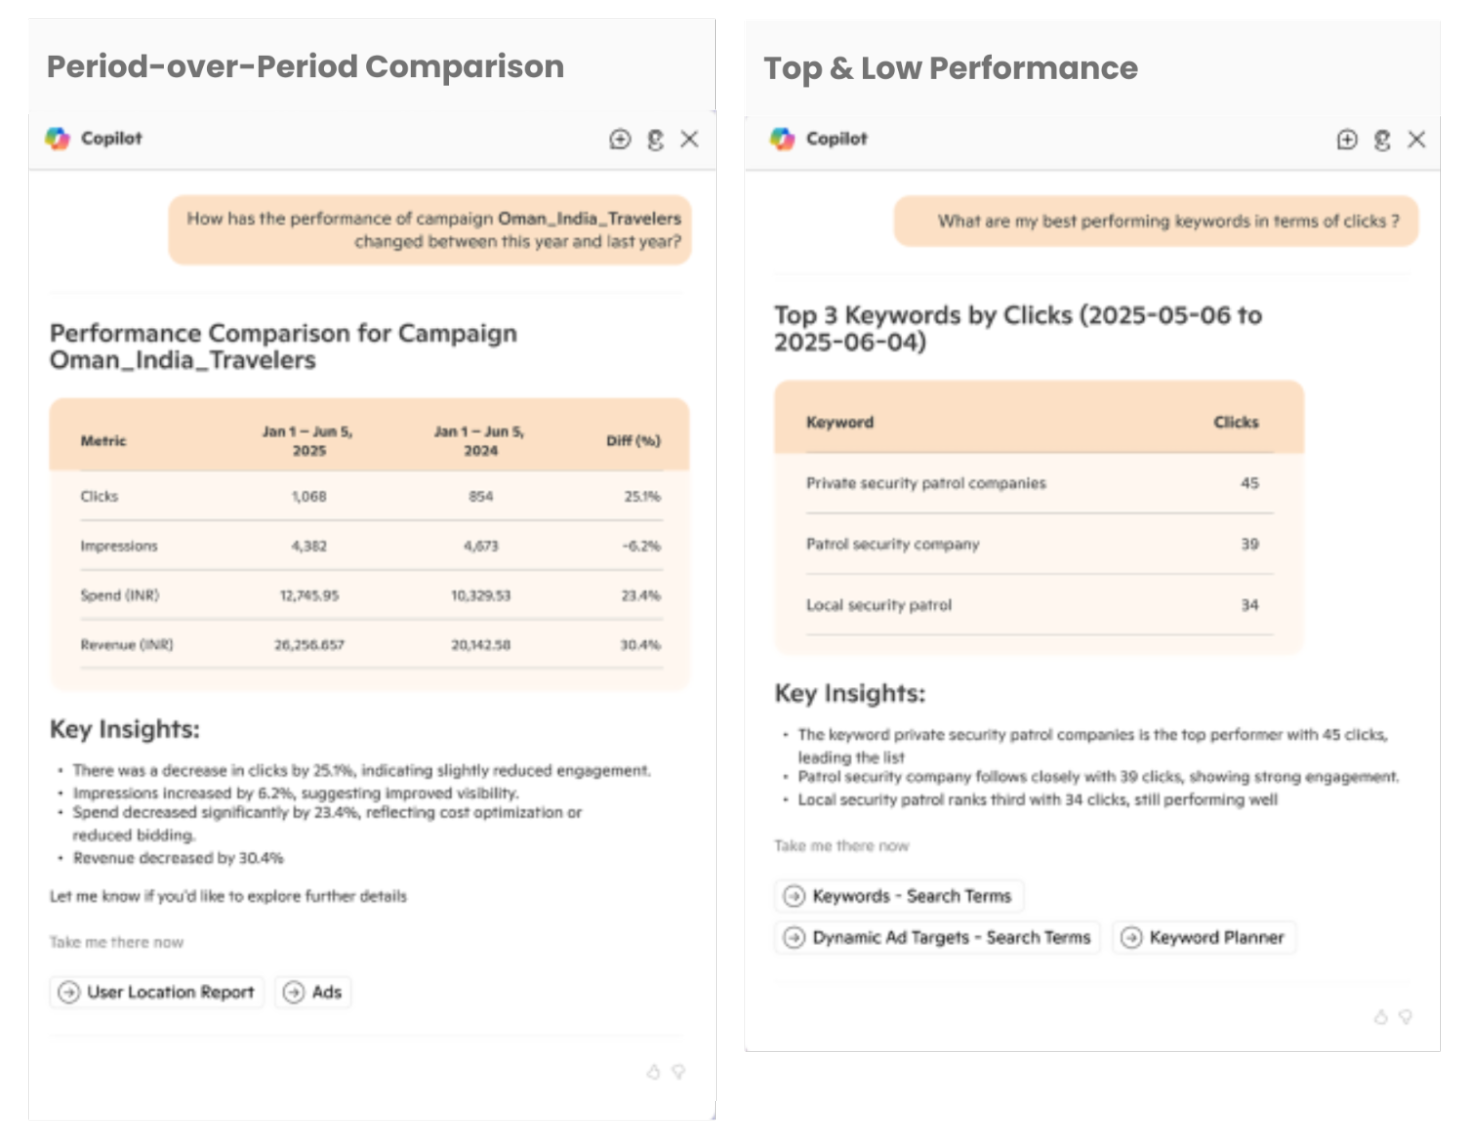The image size is (1464, 1125).
Task: Select Keywords - Search Terms suggestion
Action: [899, 896]
